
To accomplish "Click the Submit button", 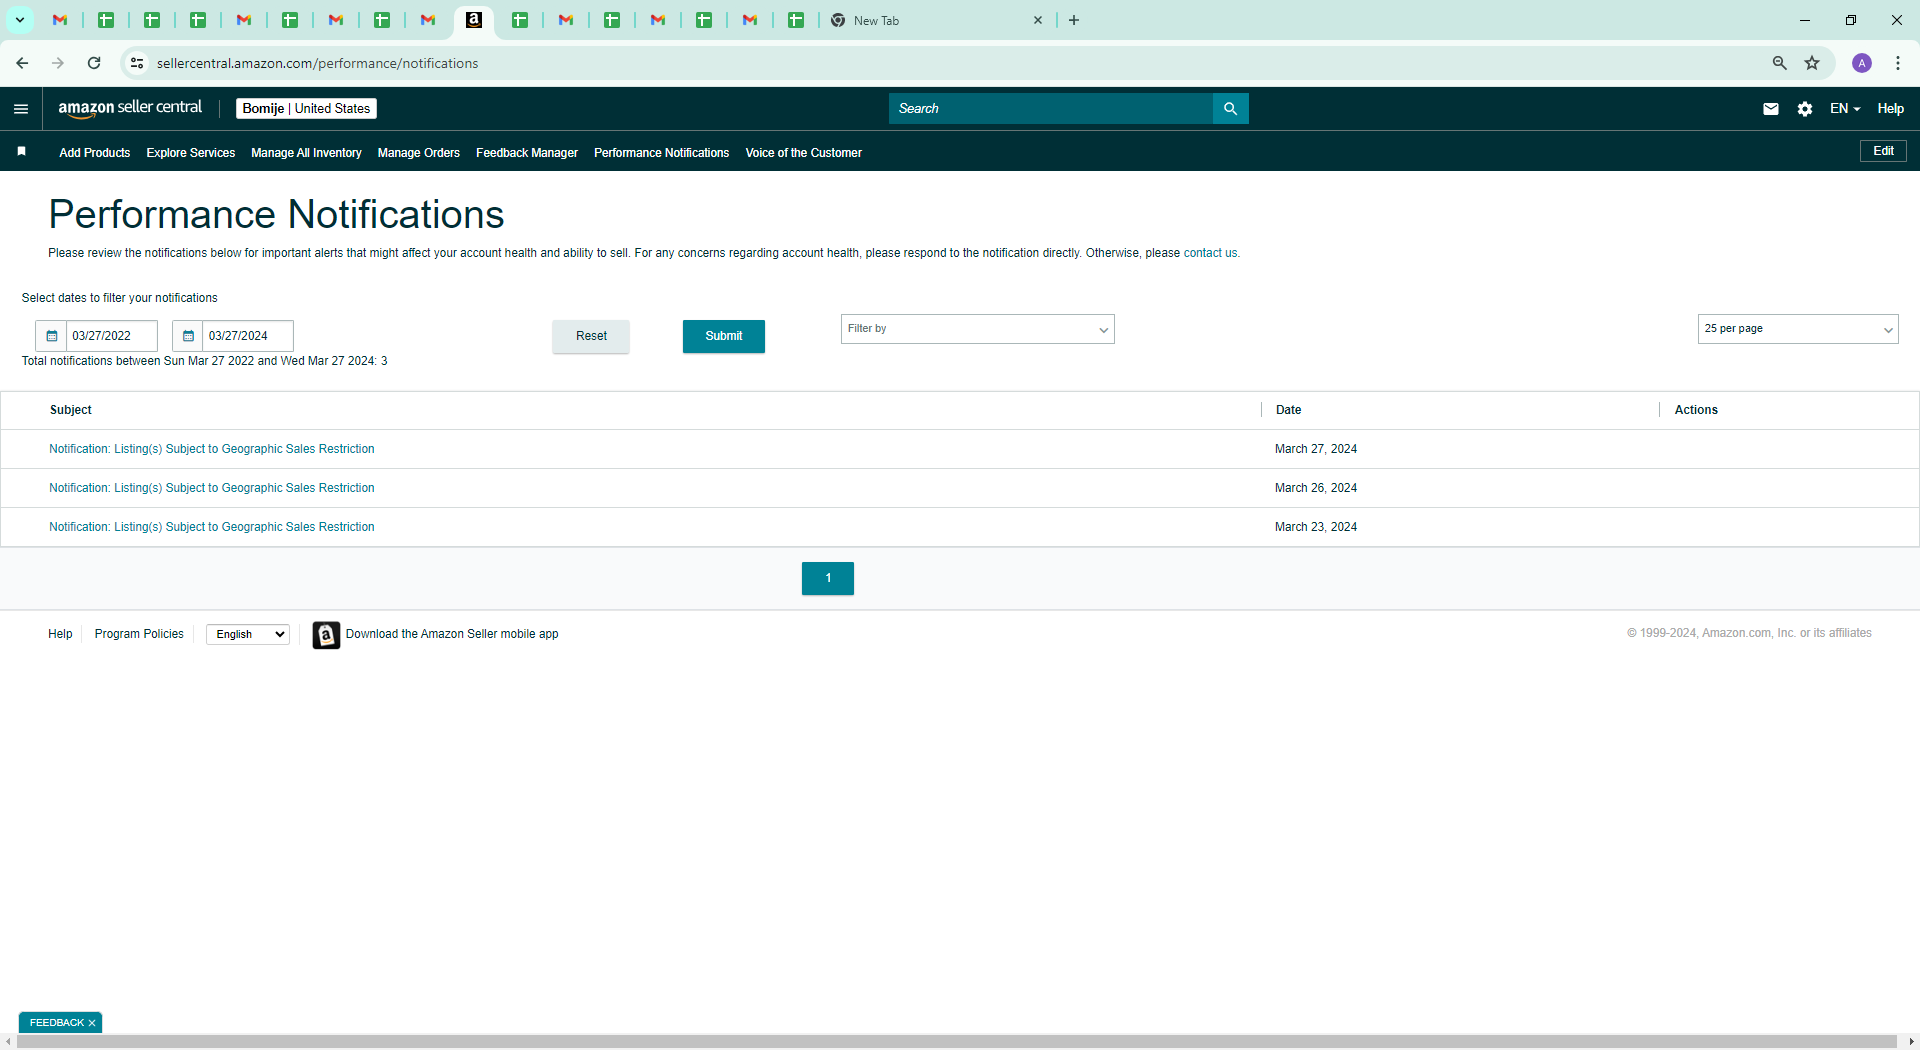I will tap(724, 336).
